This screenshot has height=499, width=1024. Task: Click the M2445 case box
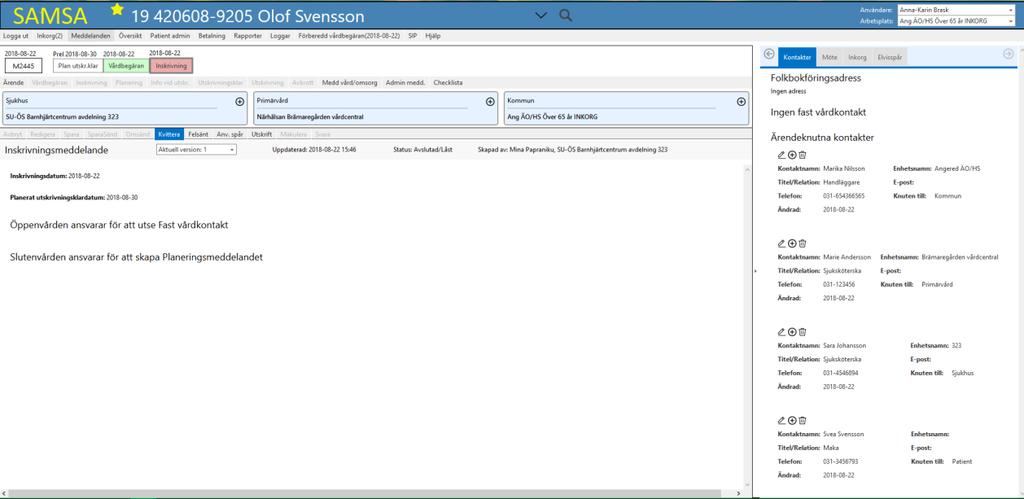pyautogui.click(x=24, y=66)
